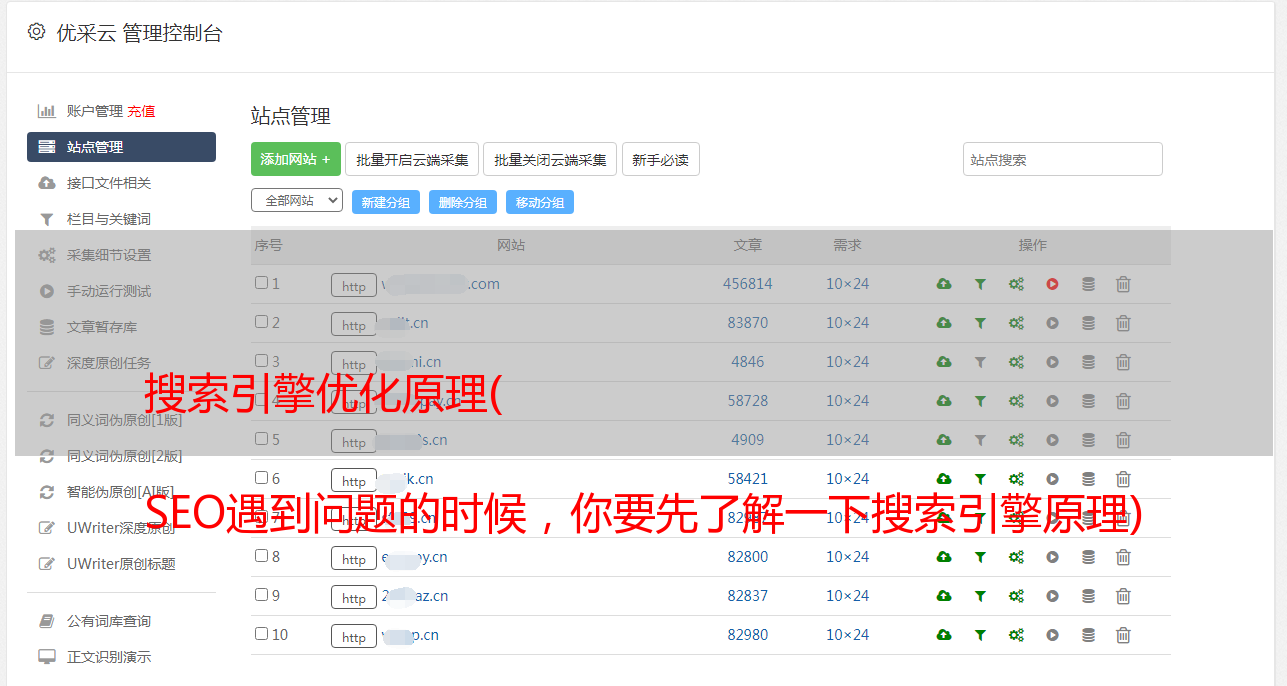This screenshot has height=686, width=1287.
Task: Click the http button in row 1
Action: [x=354, y=285]
